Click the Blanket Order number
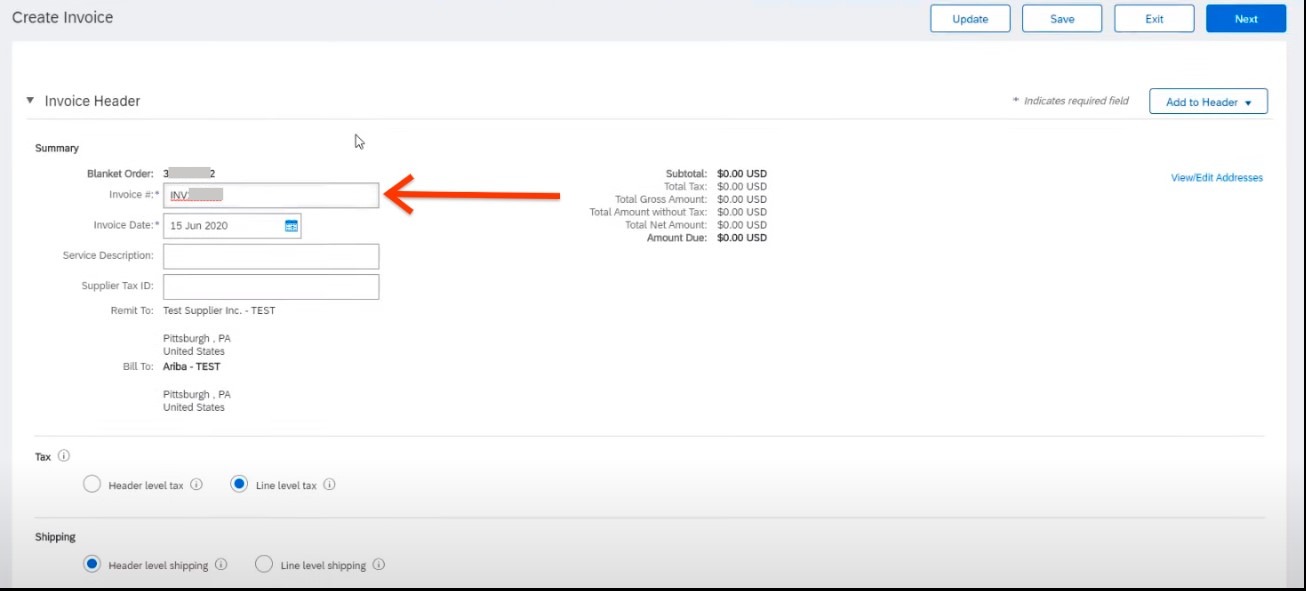 [x=190, y=174]
